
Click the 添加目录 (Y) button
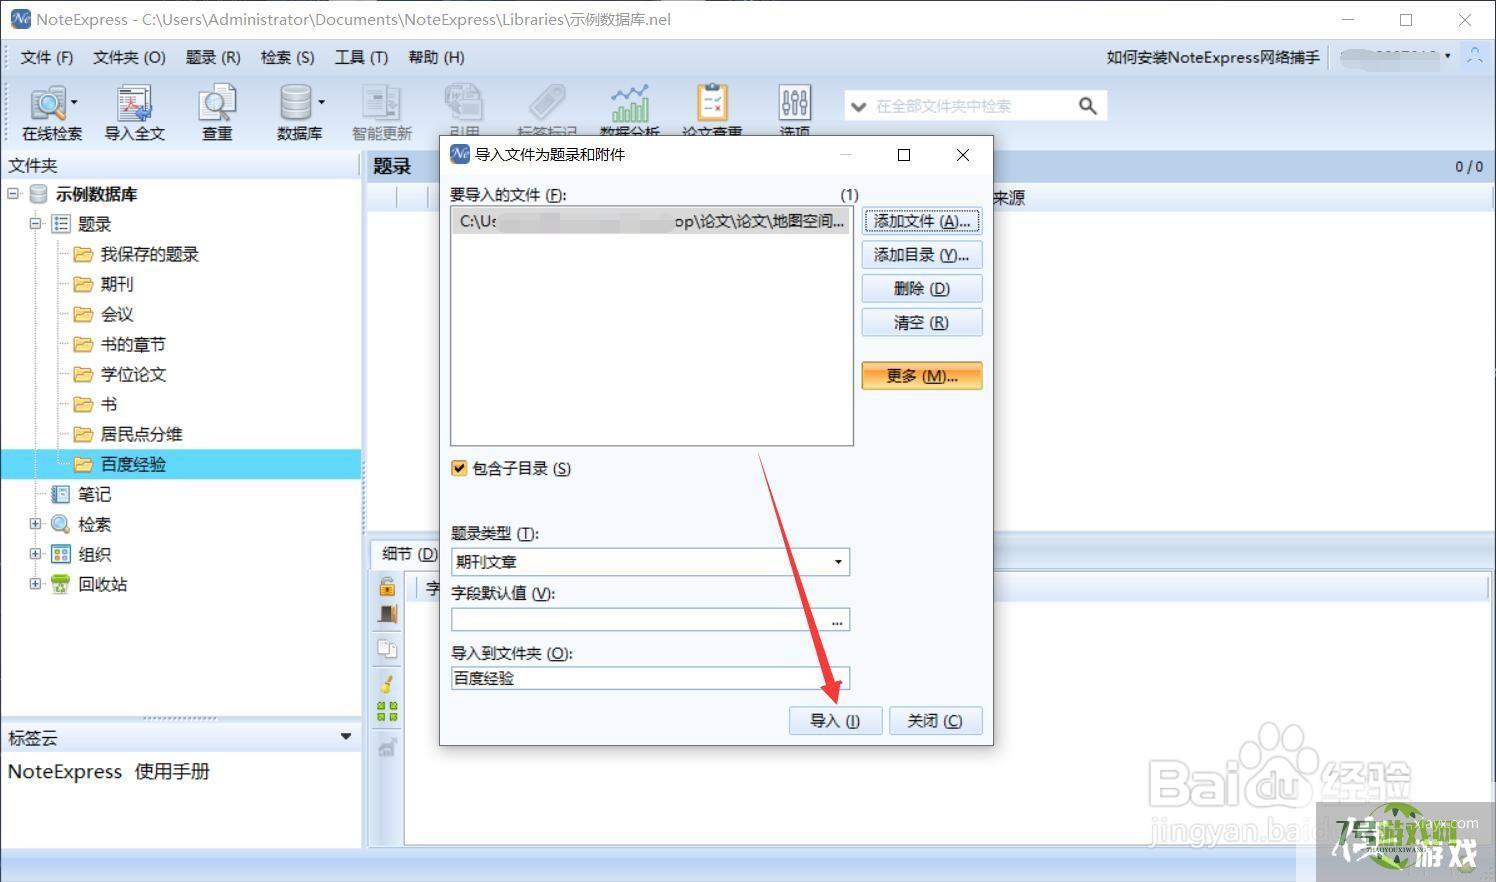(x=922, y=255)
